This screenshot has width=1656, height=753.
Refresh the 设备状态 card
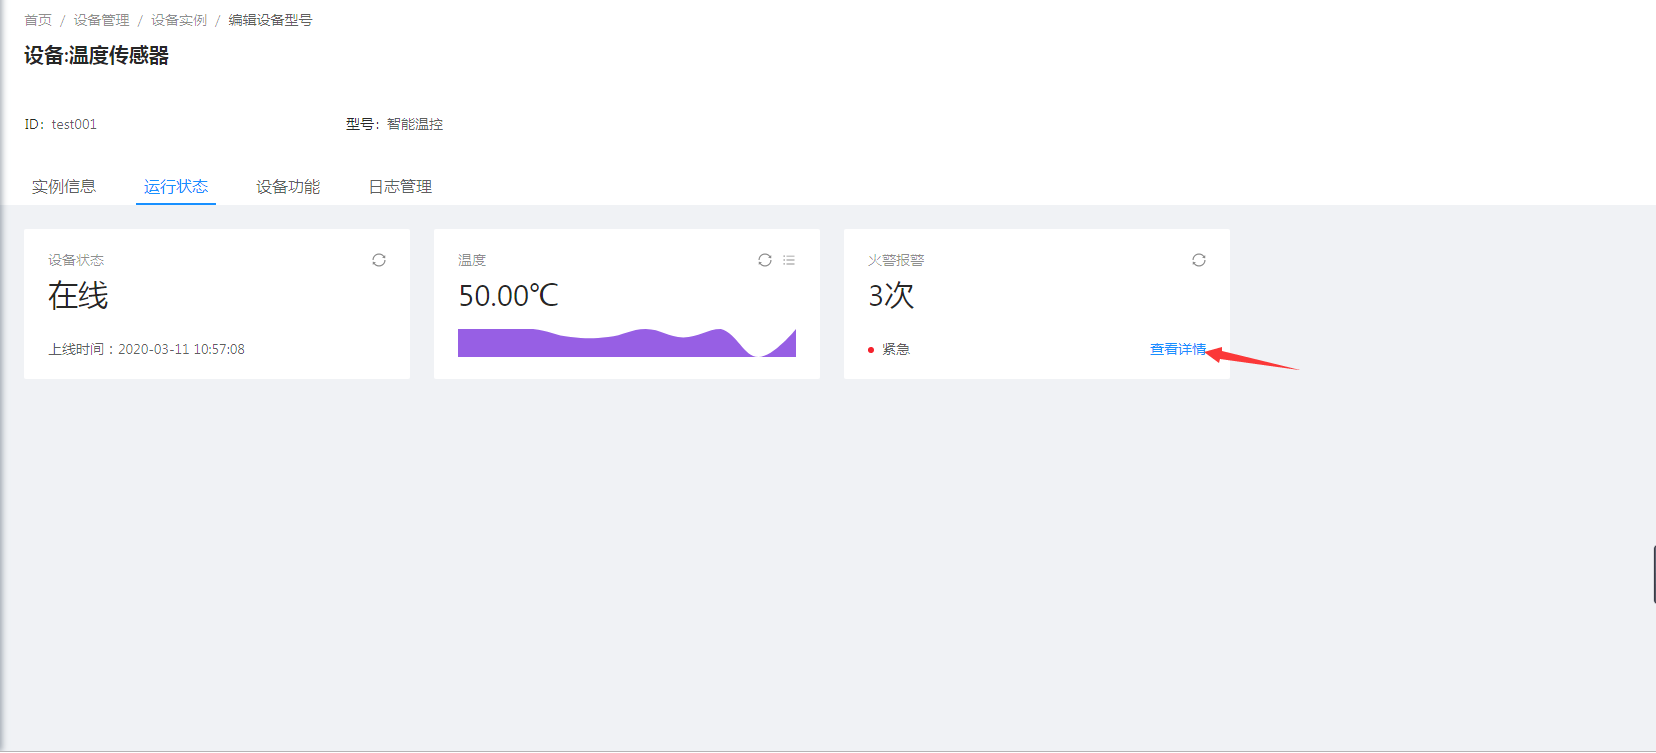(379, 260)
